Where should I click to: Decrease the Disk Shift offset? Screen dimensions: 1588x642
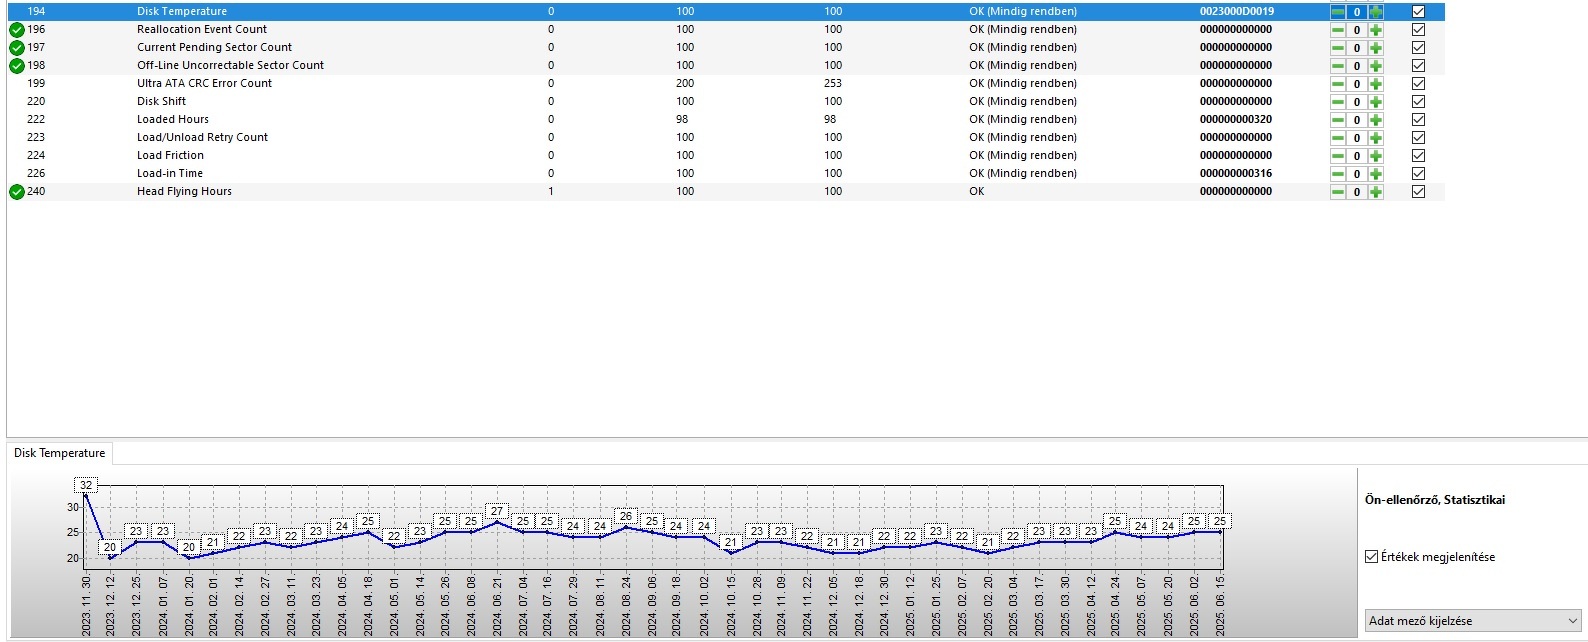pyautogui.click(x=1338, y=102)
